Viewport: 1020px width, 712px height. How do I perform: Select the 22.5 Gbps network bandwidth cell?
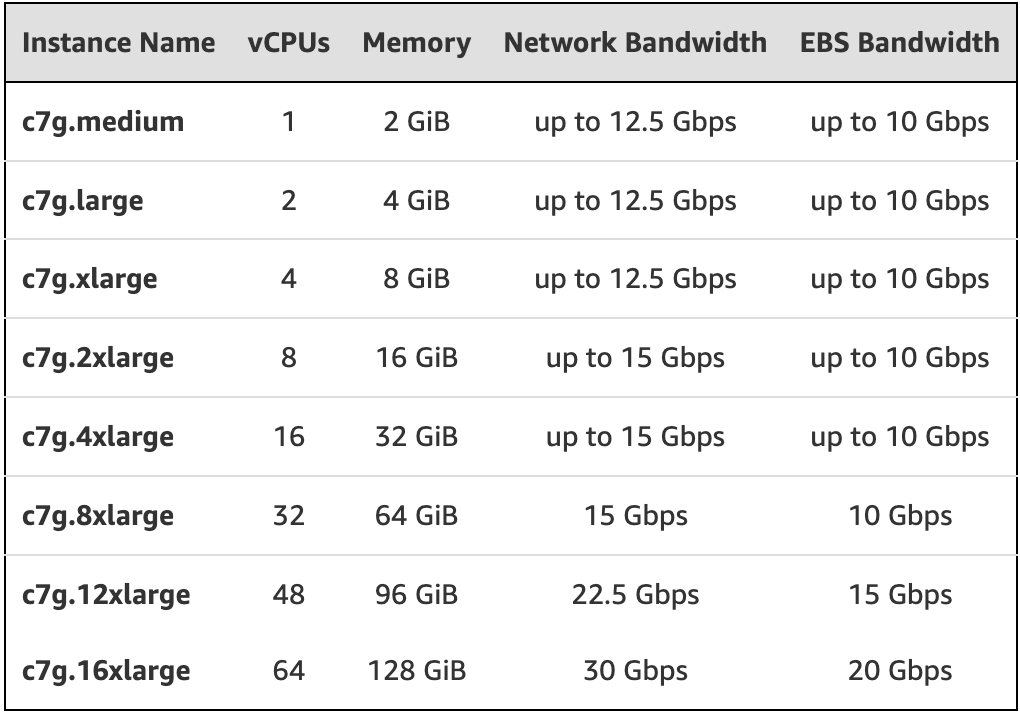[635, 595]
